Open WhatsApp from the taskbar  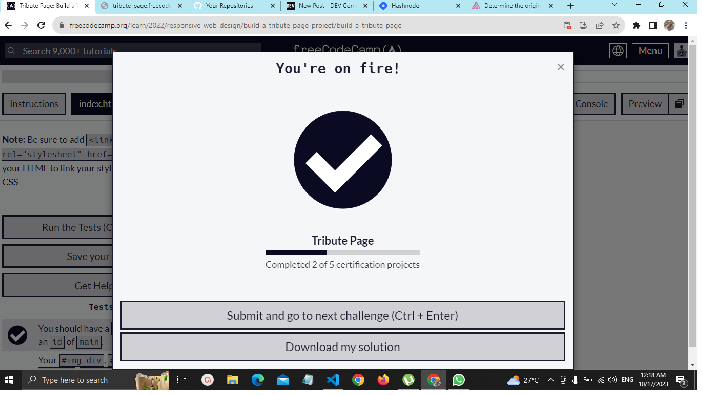point(458,380)
